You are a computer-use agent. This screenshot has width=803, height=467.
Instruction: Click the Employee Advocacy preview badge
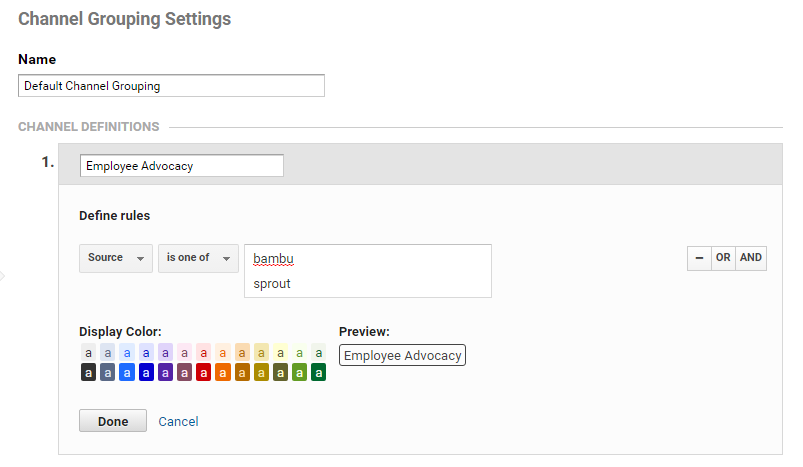[x=403, y=355]
